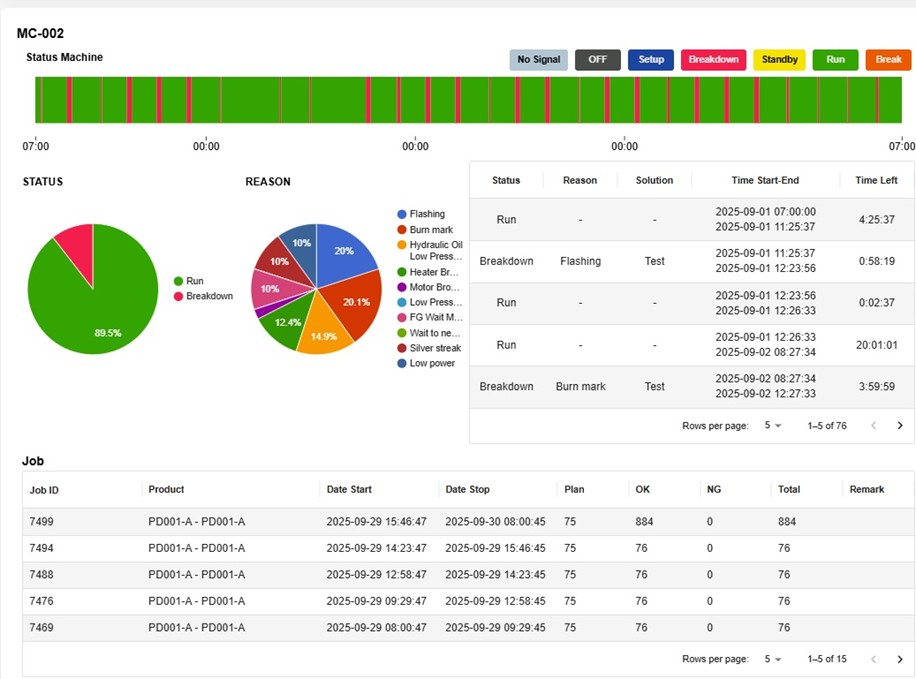This screenshot has width=916, height=679.
Task: Click the Burn mark legend marker
Action: 402,230
